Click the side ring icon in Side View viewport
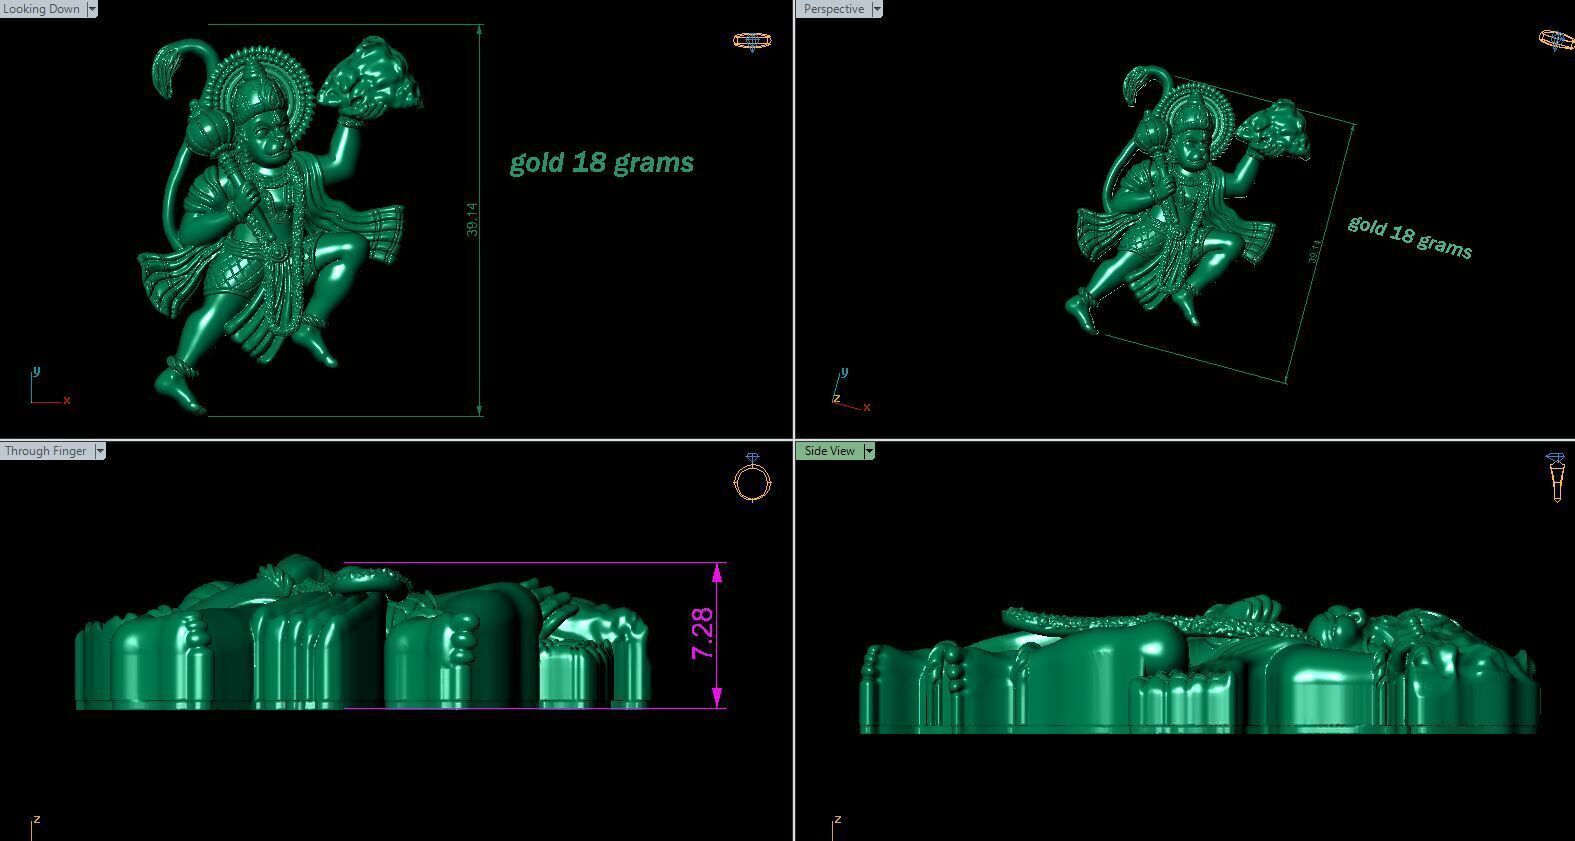This screenshot has height=841, width=1575. [x=1556, y=477]
